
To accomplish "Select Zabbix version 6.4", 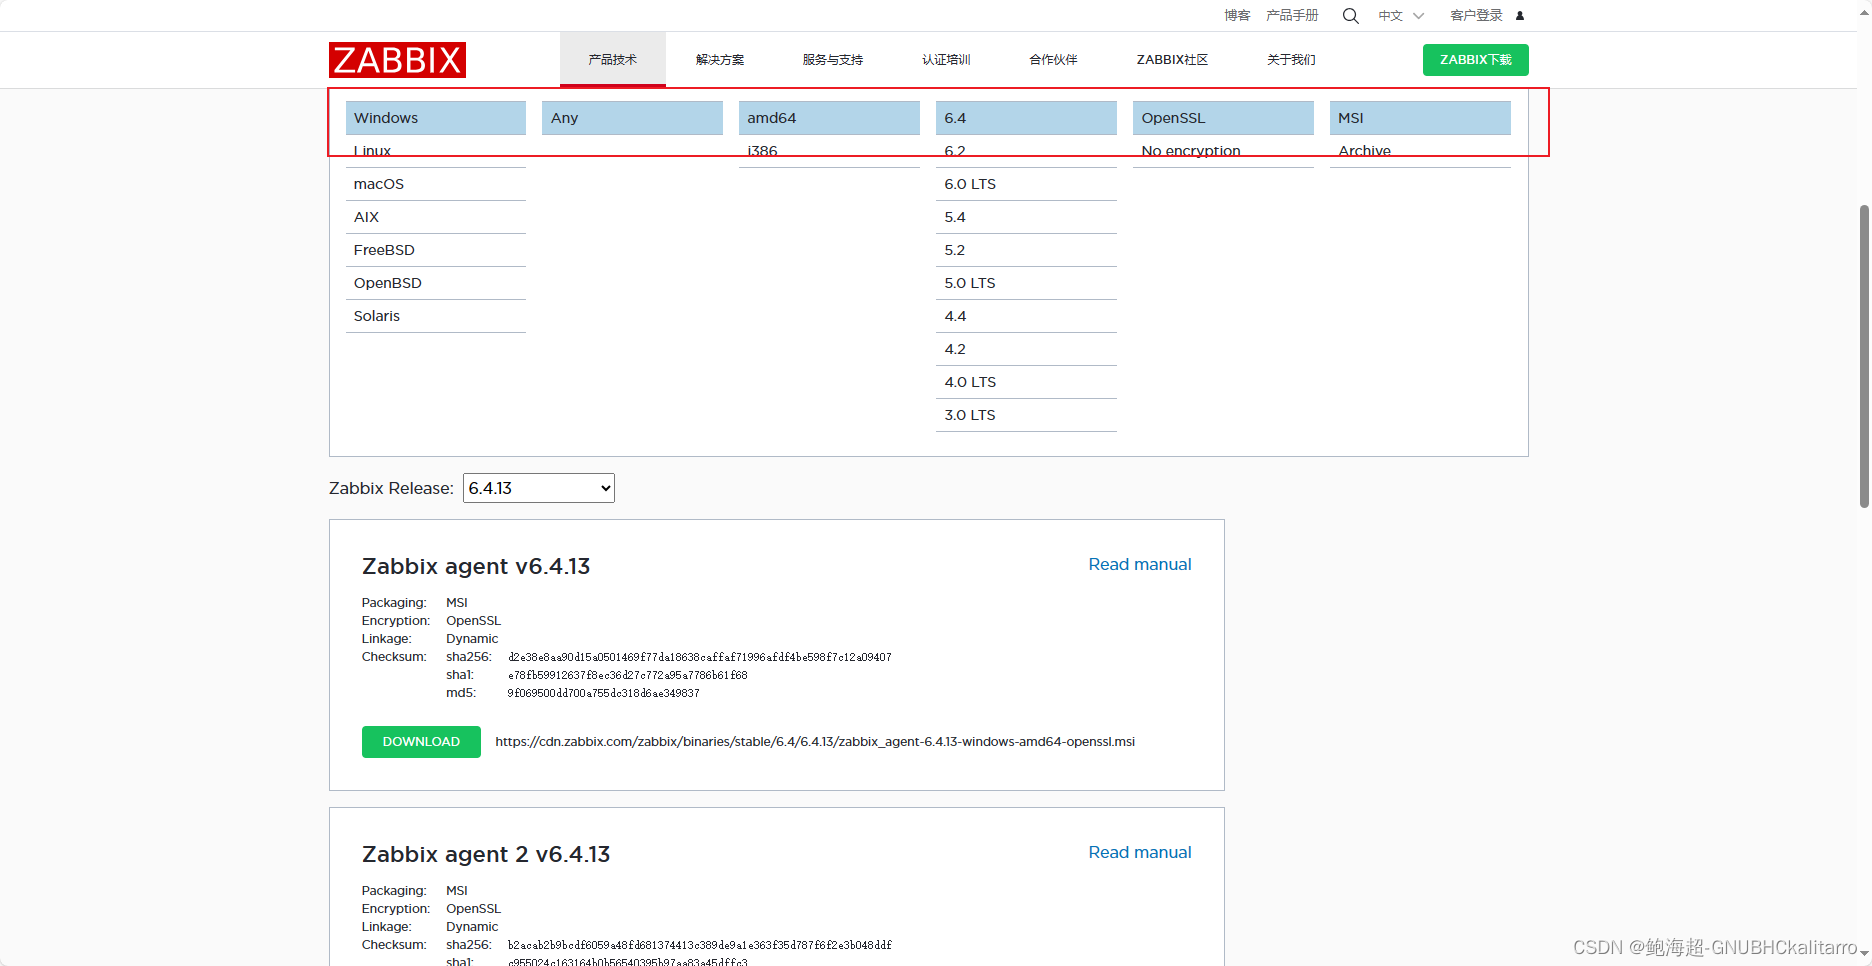I will click(1027, 118).
